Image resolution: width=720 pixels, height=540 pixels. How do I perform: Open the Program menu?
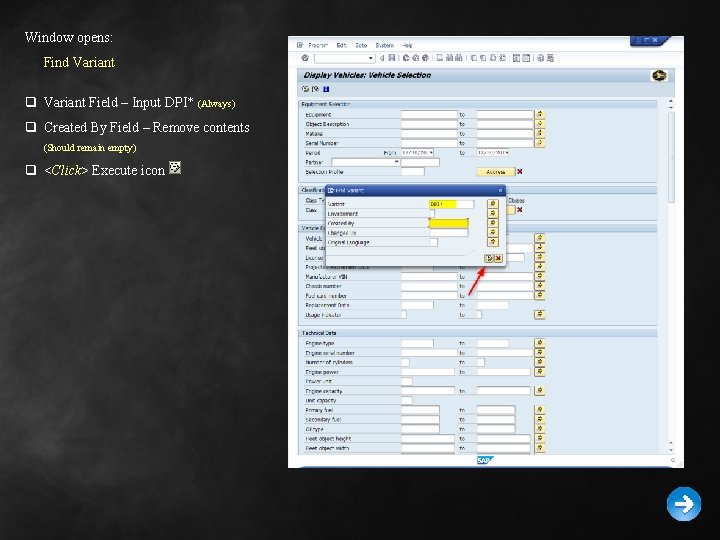[318, 45]
